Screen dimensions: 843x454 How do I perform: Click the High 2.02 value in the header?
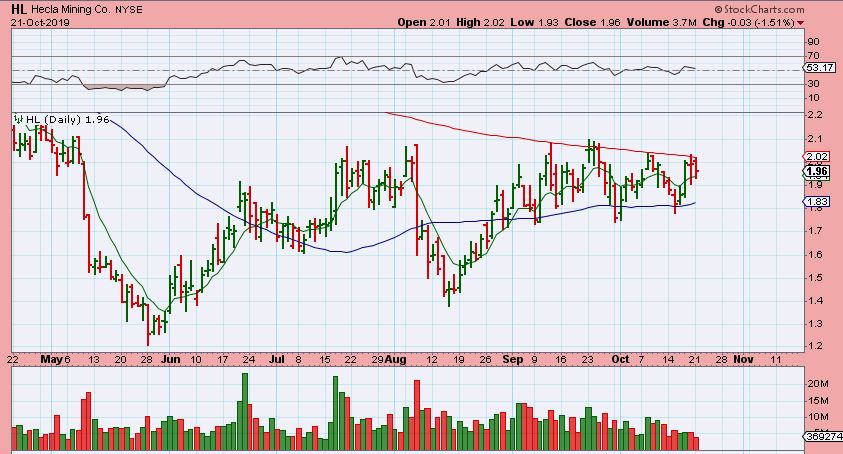[x=481, y=23]
